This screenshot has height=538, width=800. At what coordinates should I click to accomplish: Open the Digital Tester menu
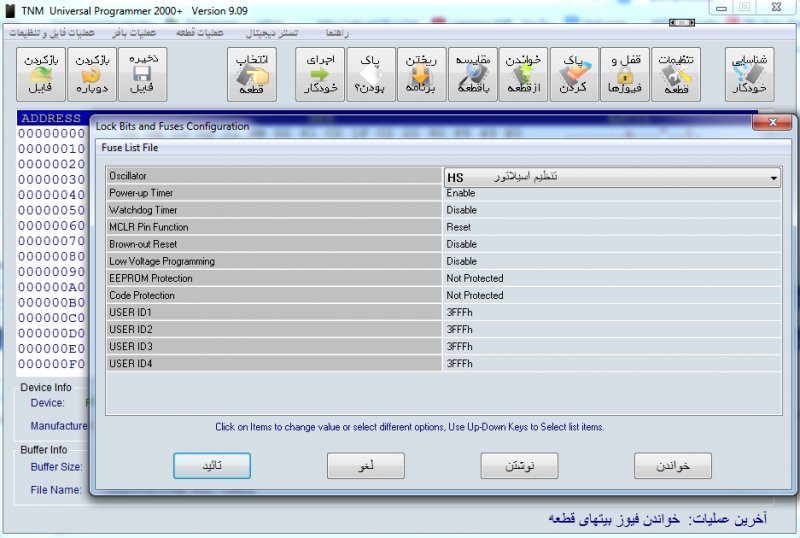[x=271, y=33]
